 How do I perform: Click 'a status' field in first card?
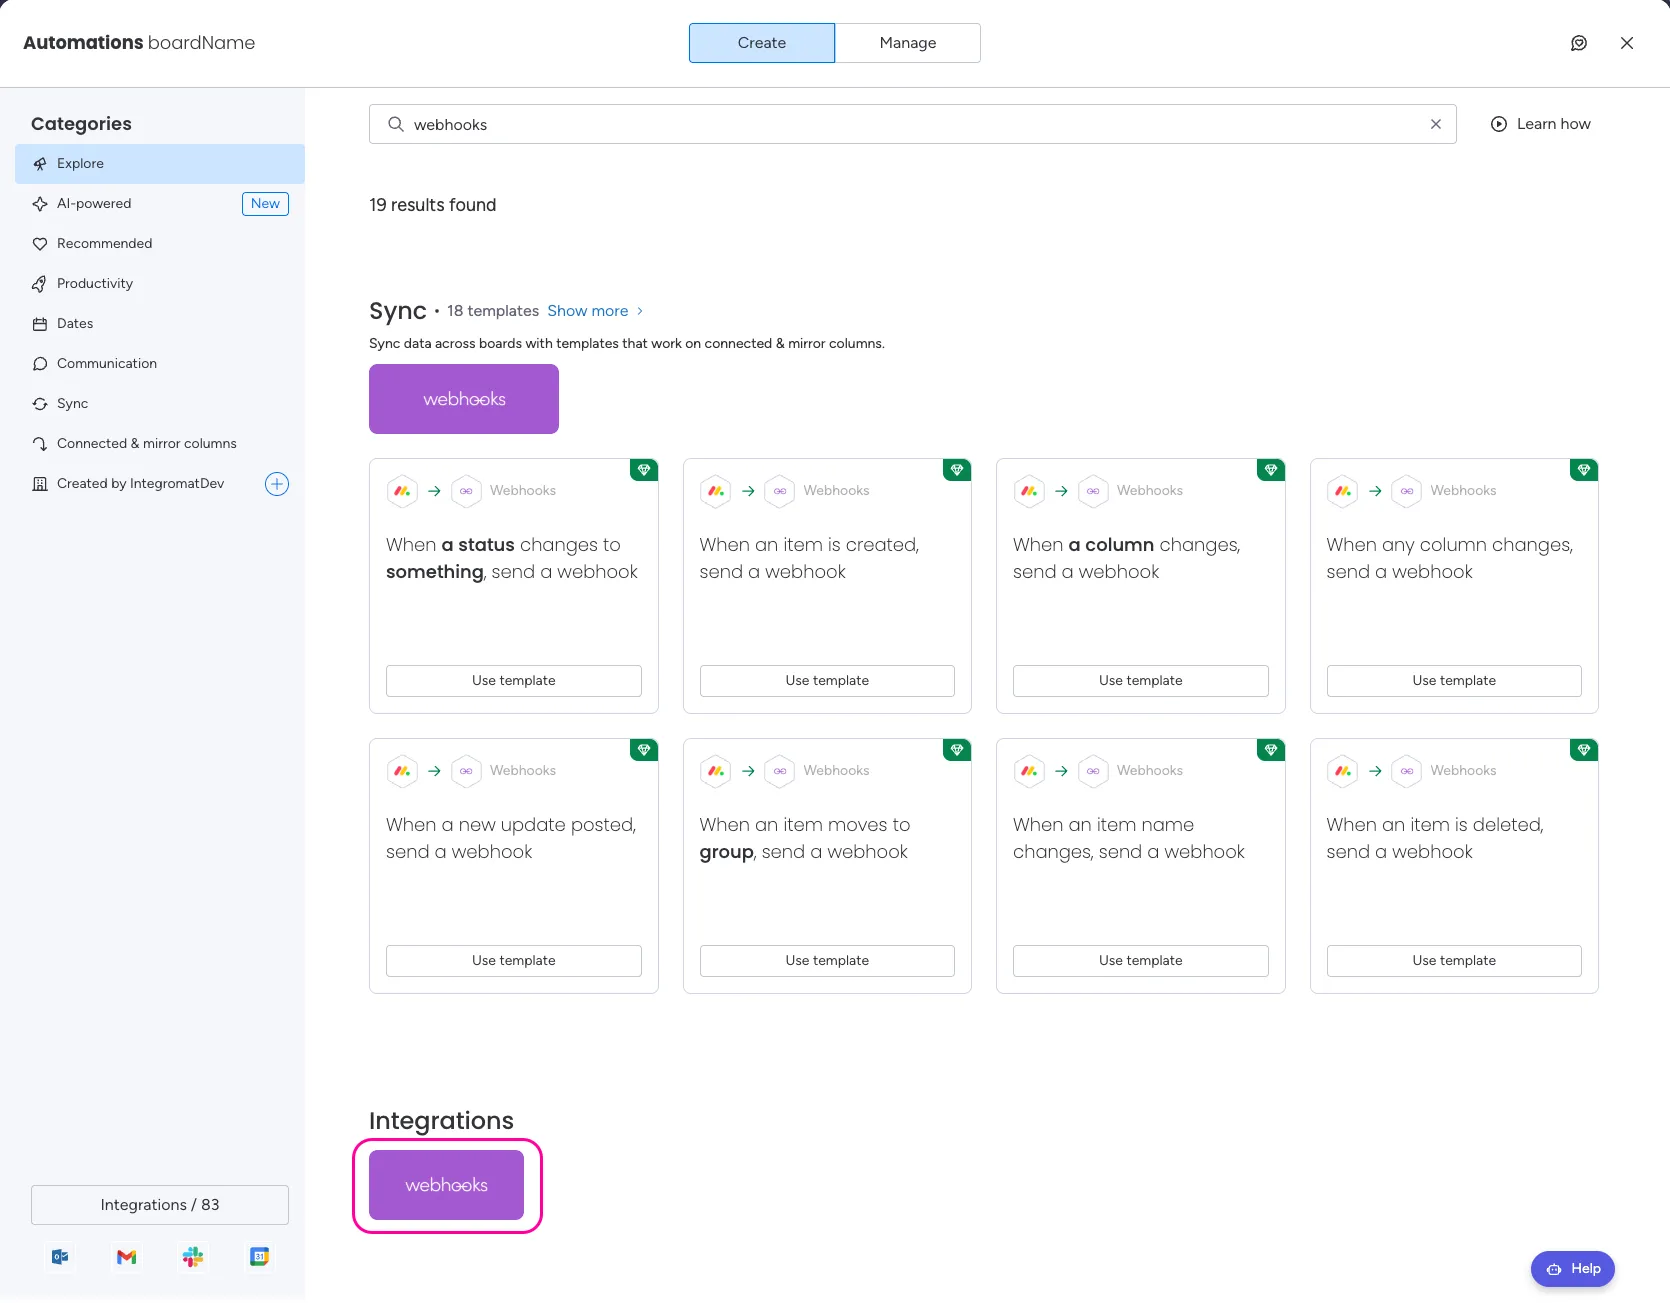click(478, 545)
